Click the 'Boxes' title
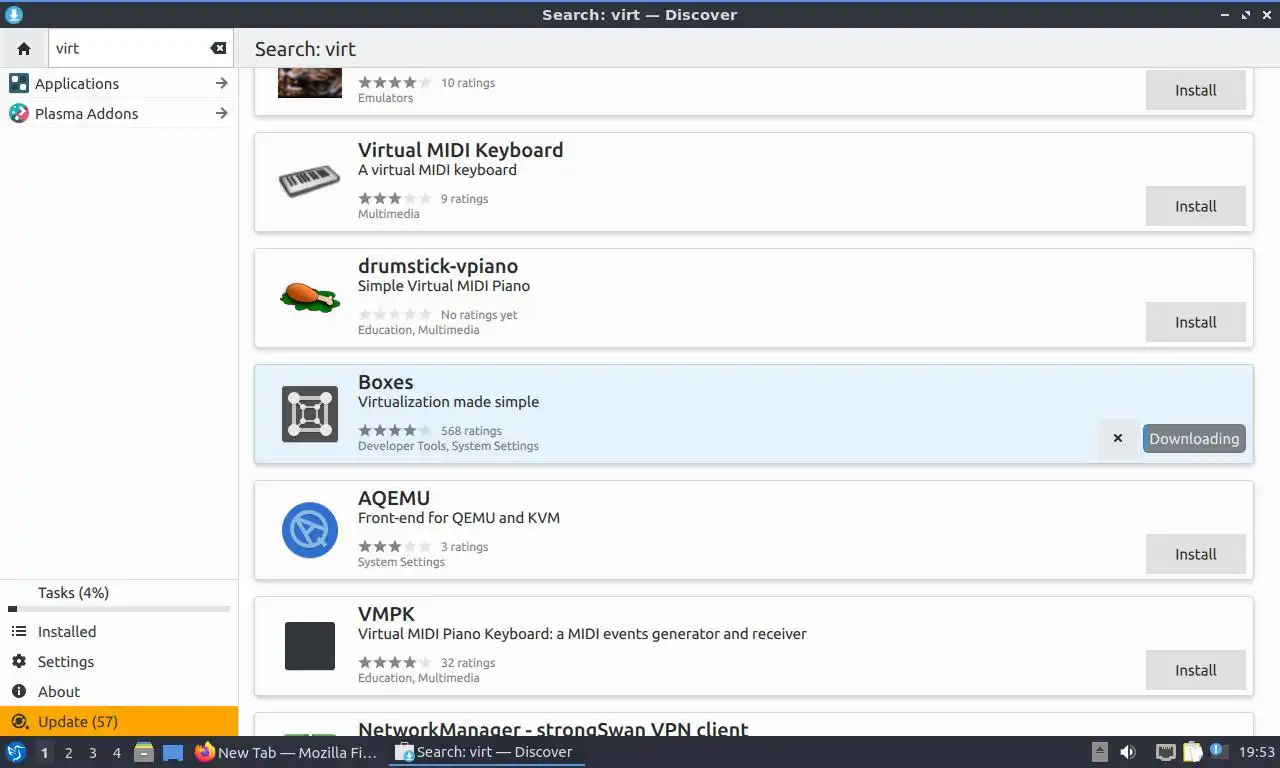 pyautogui.click(x=385, y=382)
